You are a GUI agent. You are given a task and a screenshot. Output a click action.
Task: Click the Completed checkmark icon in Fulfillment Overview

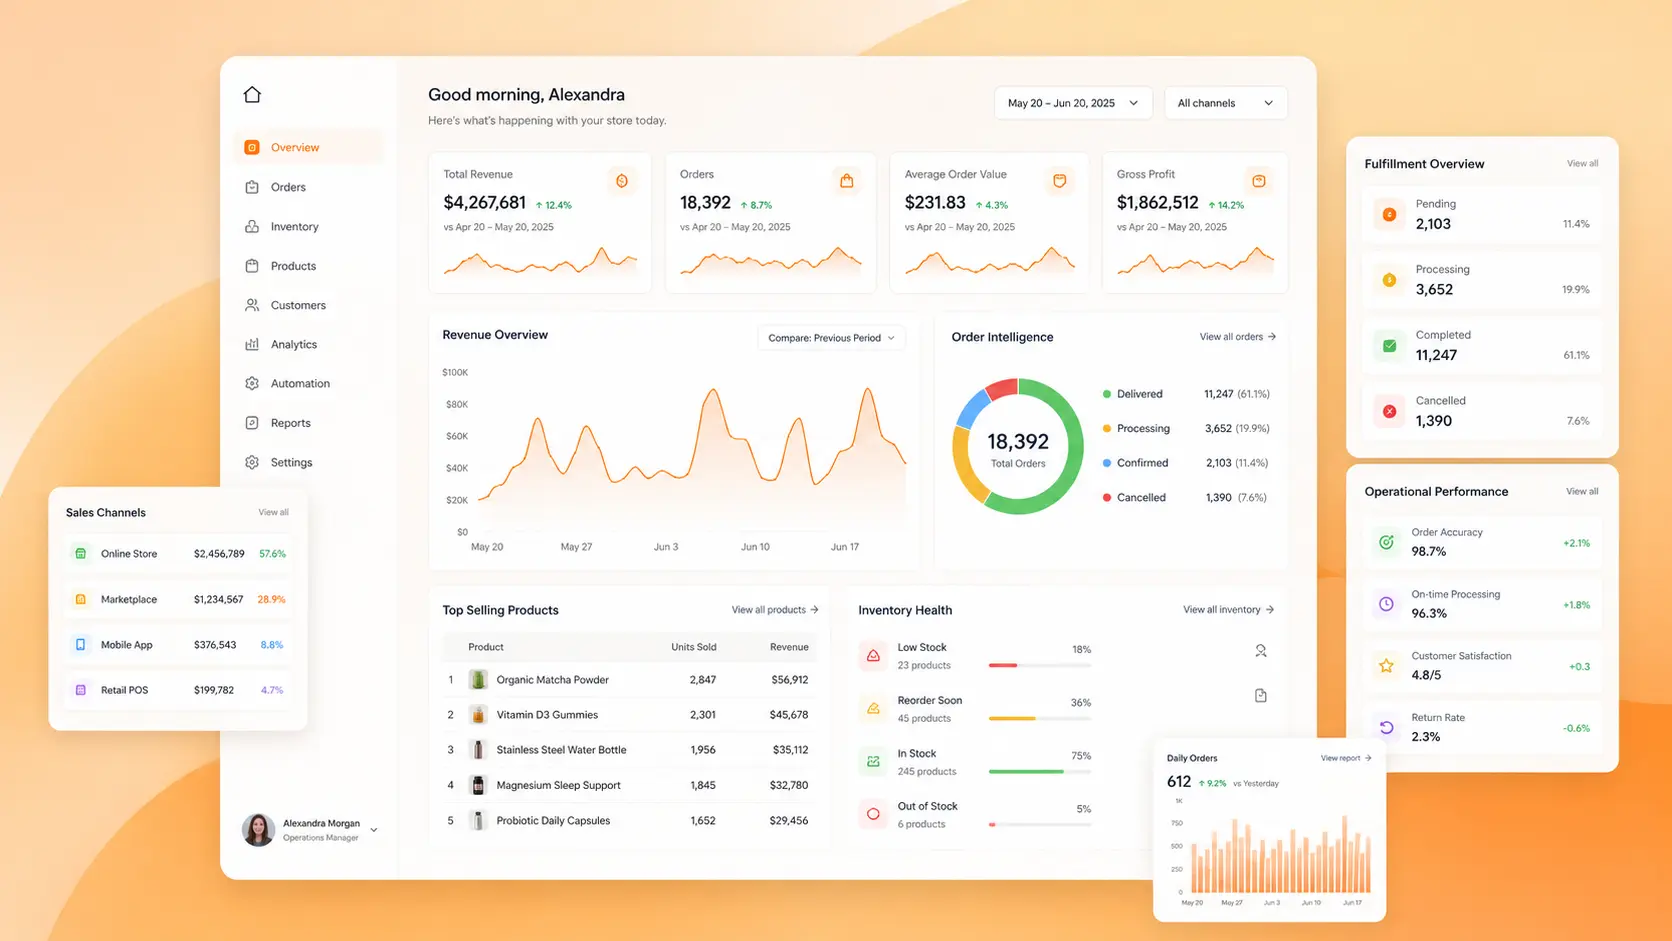point(1389,345)
